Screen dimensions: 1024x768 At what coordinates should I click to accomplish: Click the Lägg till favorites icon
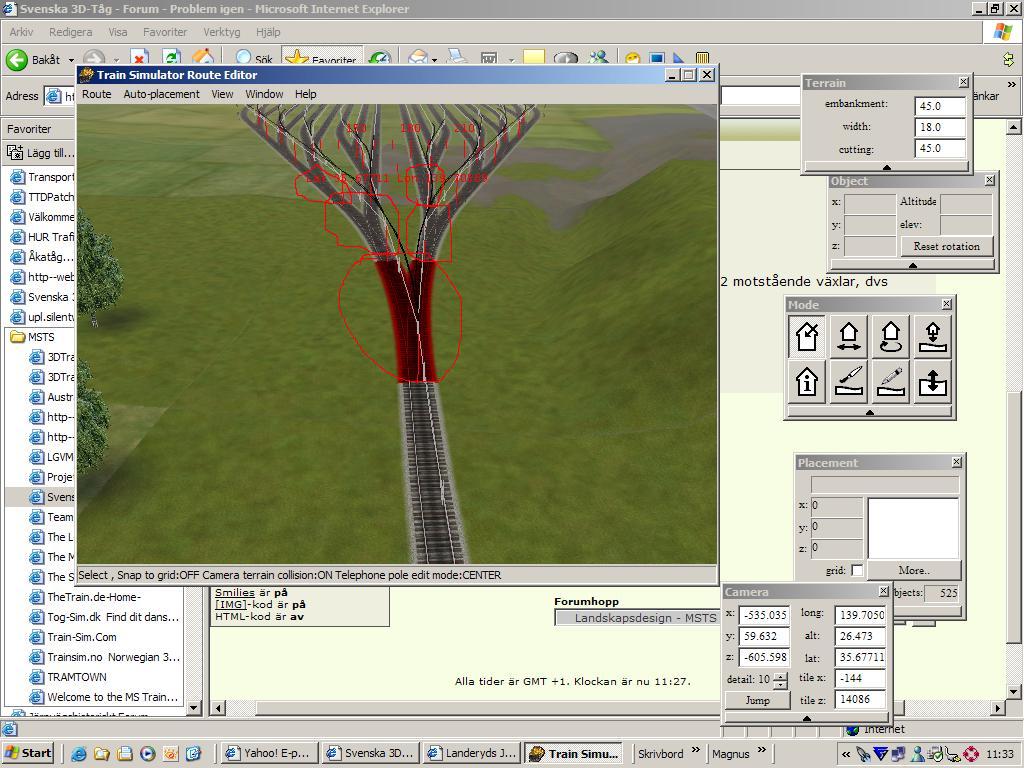tap(14, 153)
